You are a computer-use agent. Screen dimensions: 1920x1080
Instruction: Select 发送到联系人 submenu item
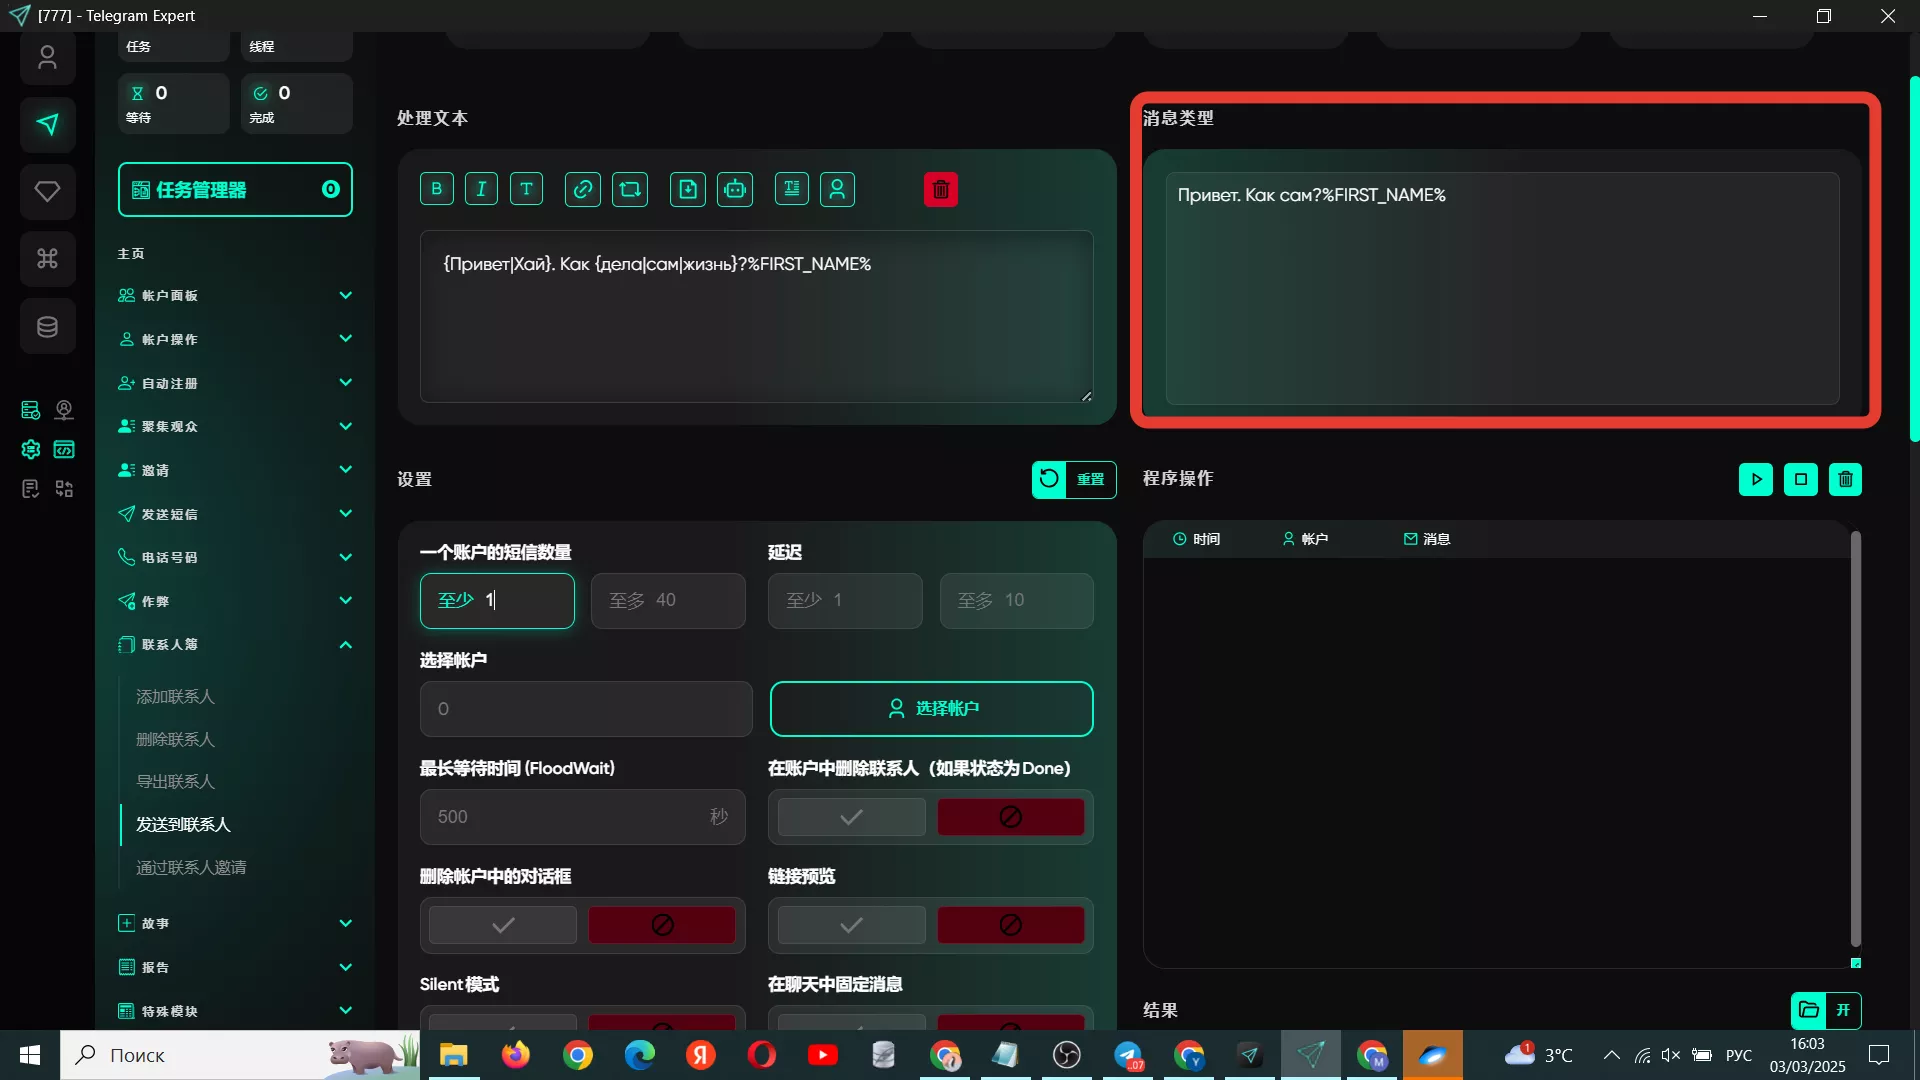183,825
